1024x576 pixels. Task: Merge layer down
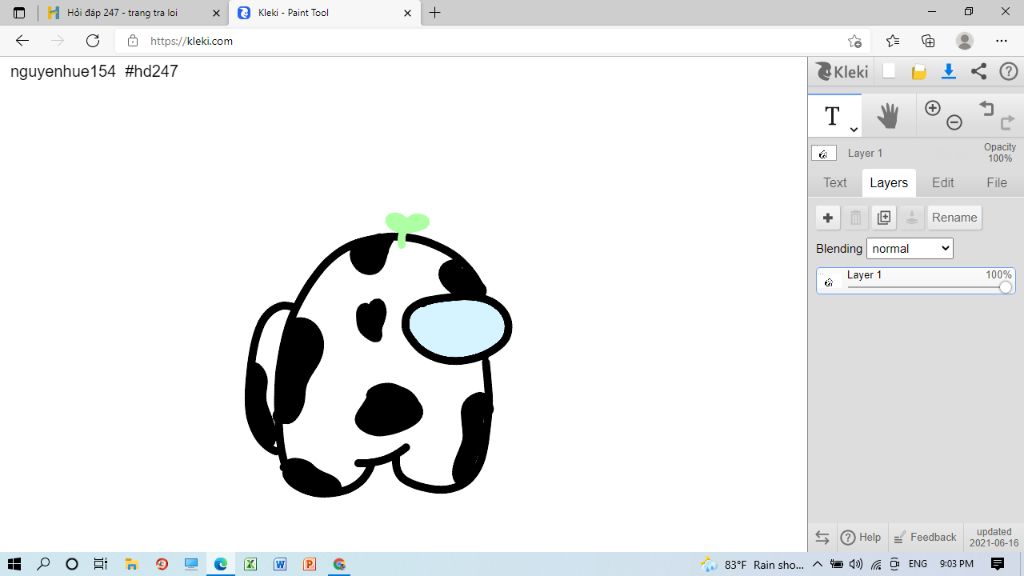[x=912, y=217]
